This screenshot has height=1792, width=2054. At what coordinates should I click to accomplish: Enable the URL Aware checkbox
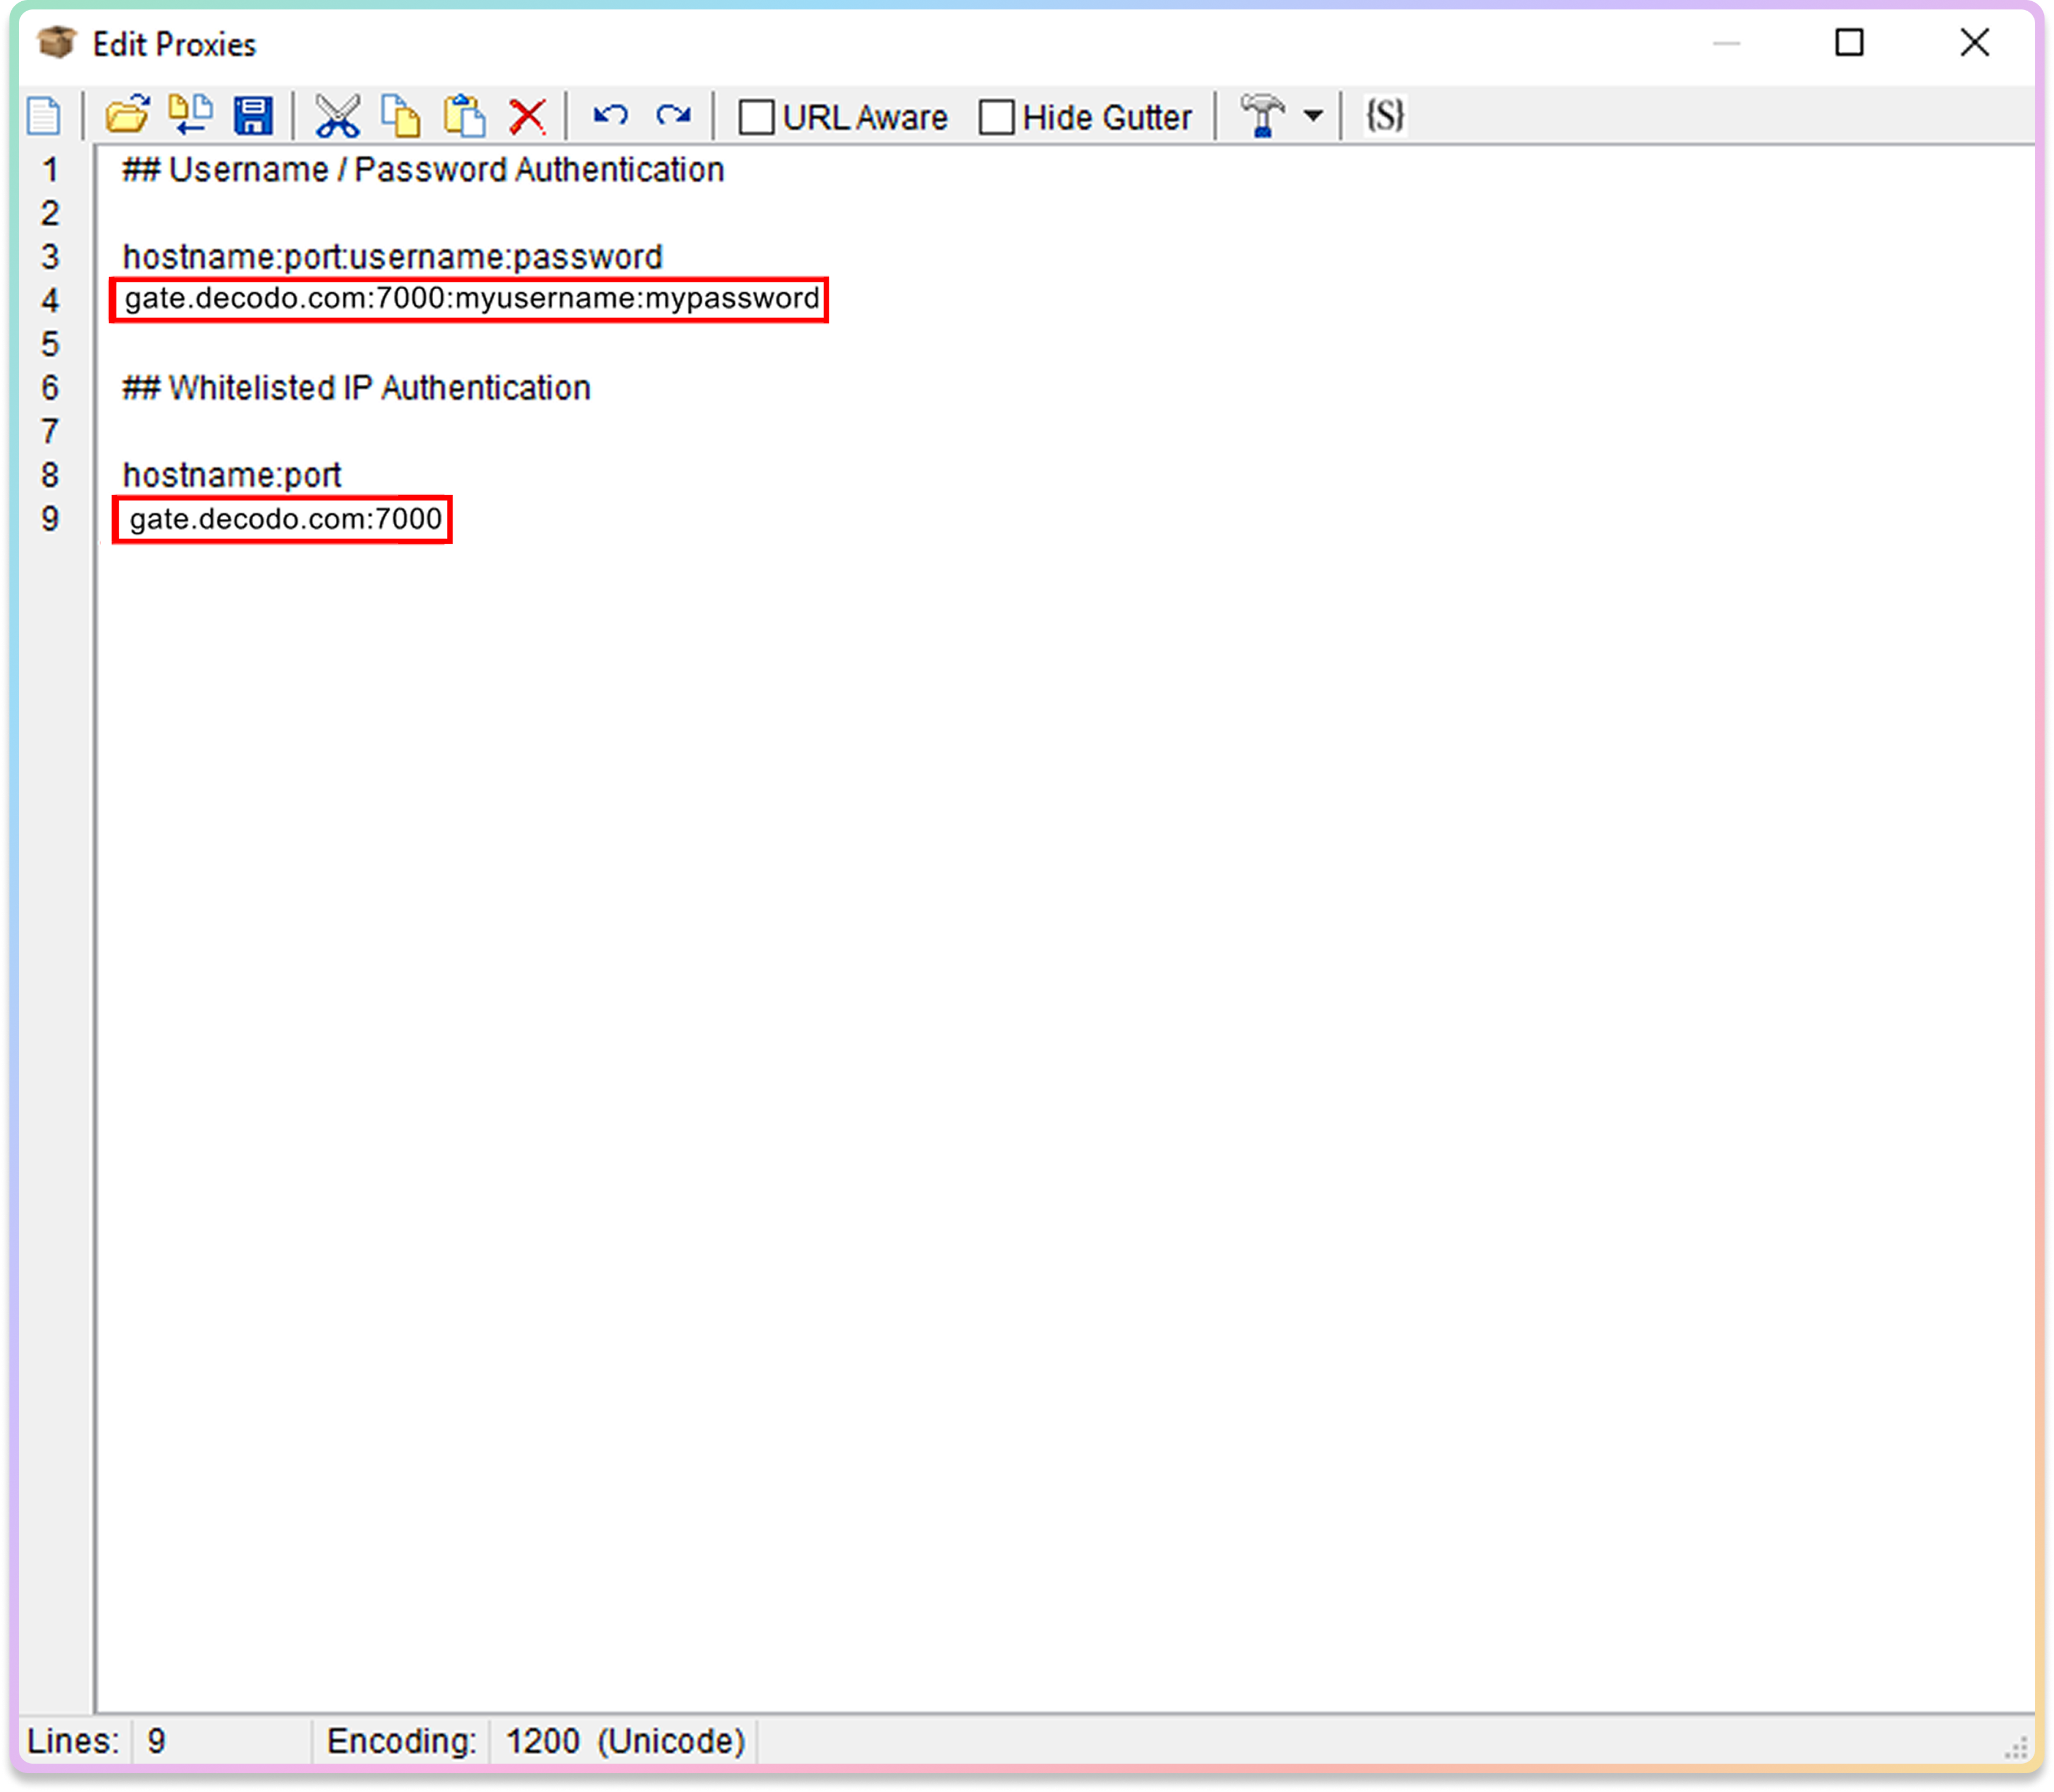pyautogui.click(x=757, y=117)
